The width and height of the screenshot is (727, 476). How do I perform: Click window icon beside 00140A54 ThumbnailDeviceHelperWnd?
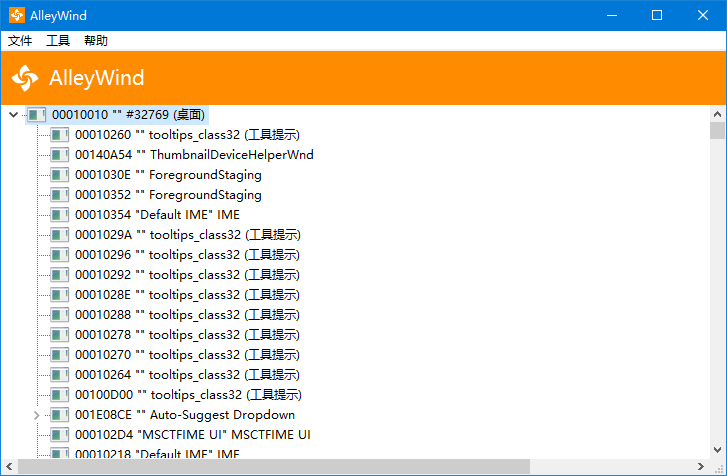coord(60,155)
